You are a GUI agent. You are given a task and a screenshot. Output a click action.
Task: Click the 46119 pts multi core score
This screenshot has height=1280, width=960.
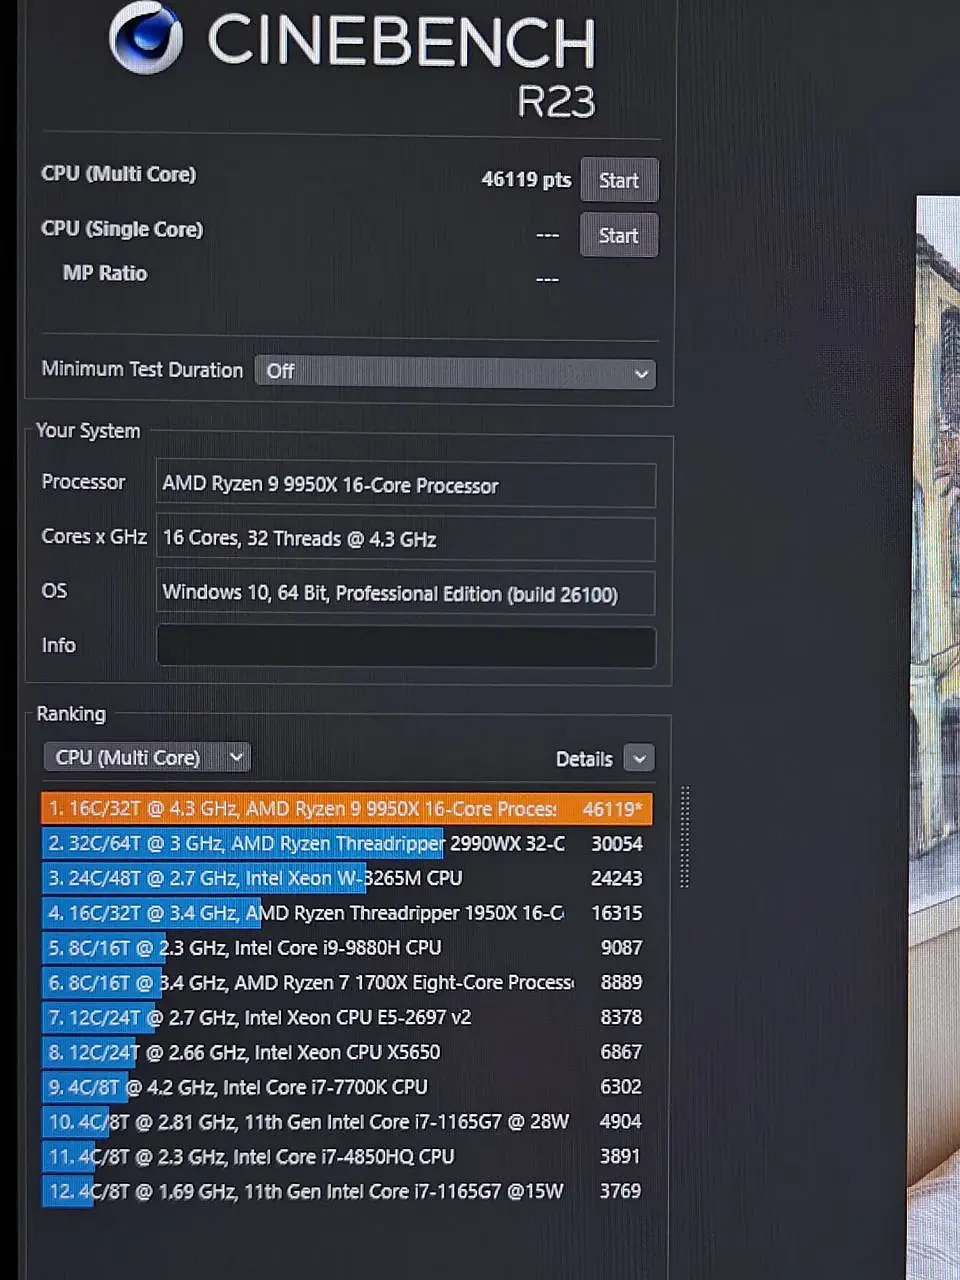[x=526, y=180]
